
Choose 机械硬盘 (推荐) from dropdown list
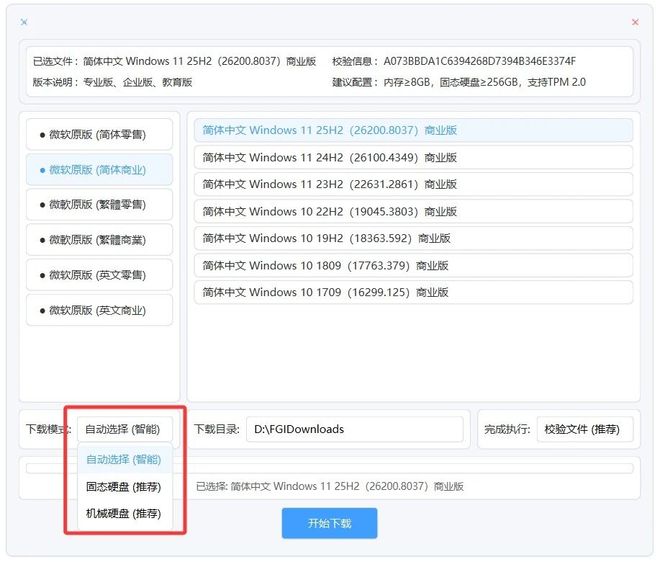click(123, 514)
